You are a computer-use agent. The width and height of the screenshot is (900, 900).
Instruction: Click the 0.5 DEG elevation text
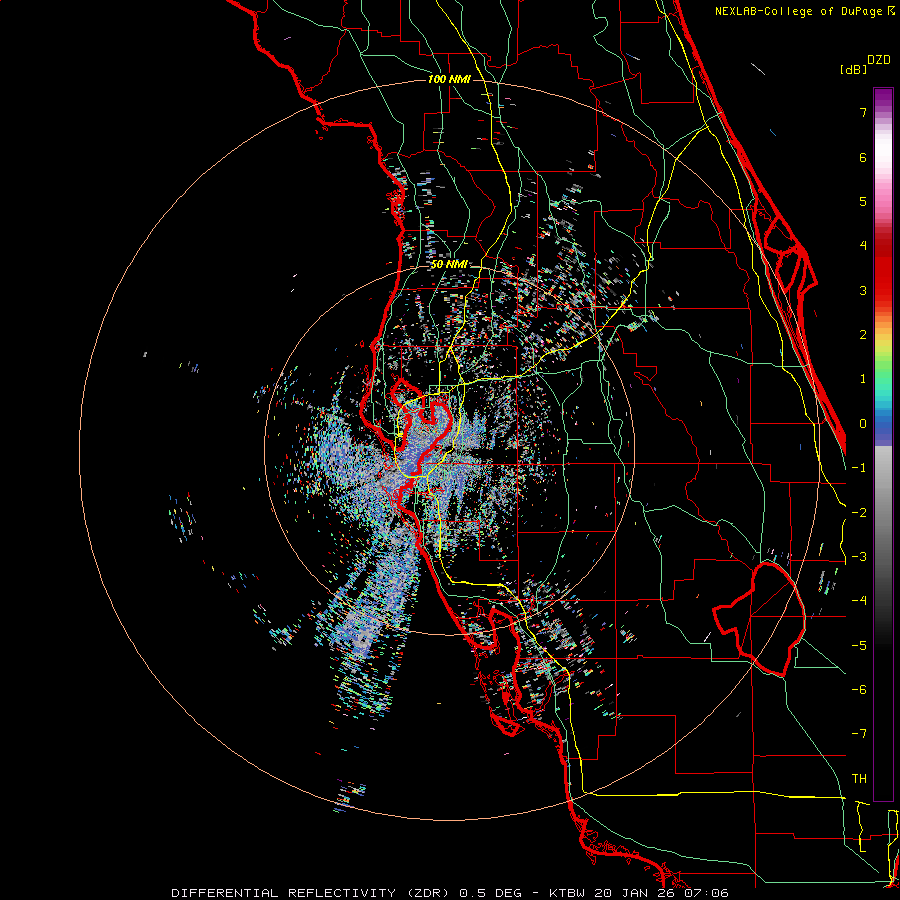pyautogui.click(x=491, y=893)
